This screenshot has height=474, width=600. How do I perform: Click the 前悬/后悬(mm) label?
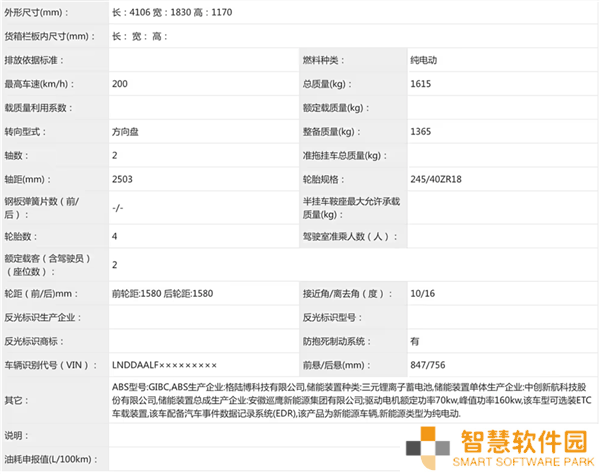pos(336,365)
